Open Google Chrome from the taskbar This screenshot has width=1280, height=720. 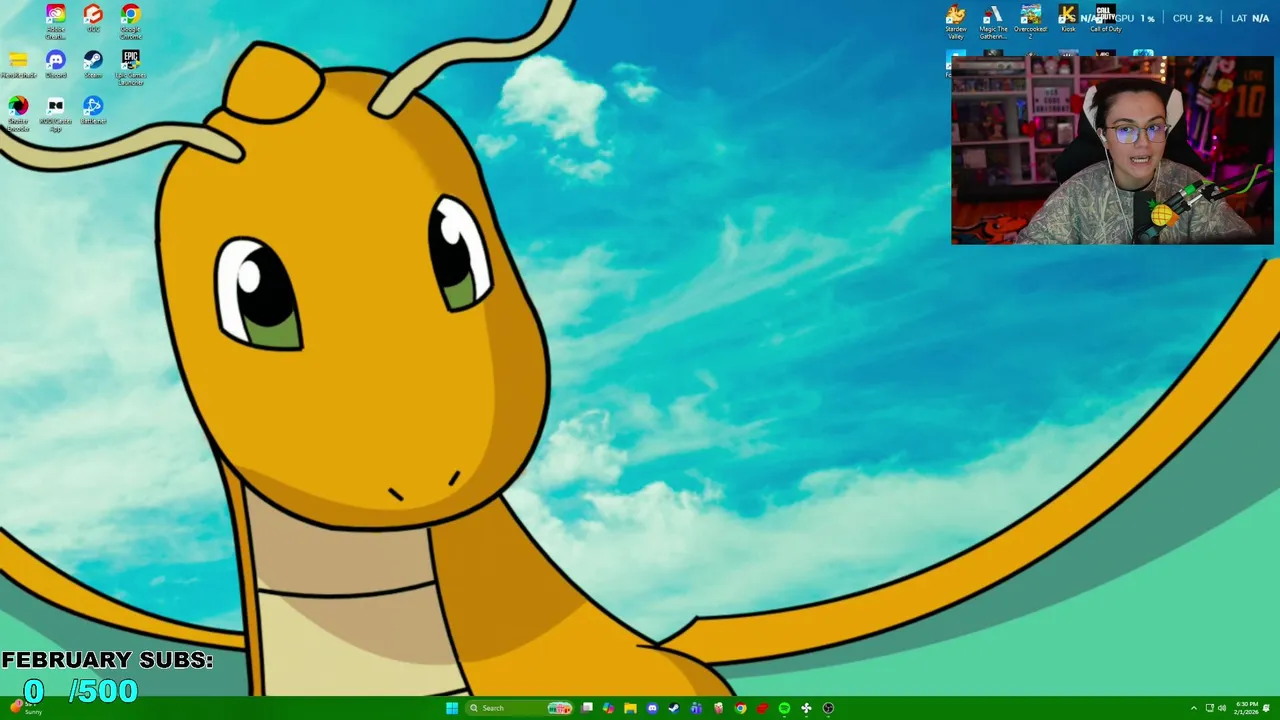[x=740, y=708]
